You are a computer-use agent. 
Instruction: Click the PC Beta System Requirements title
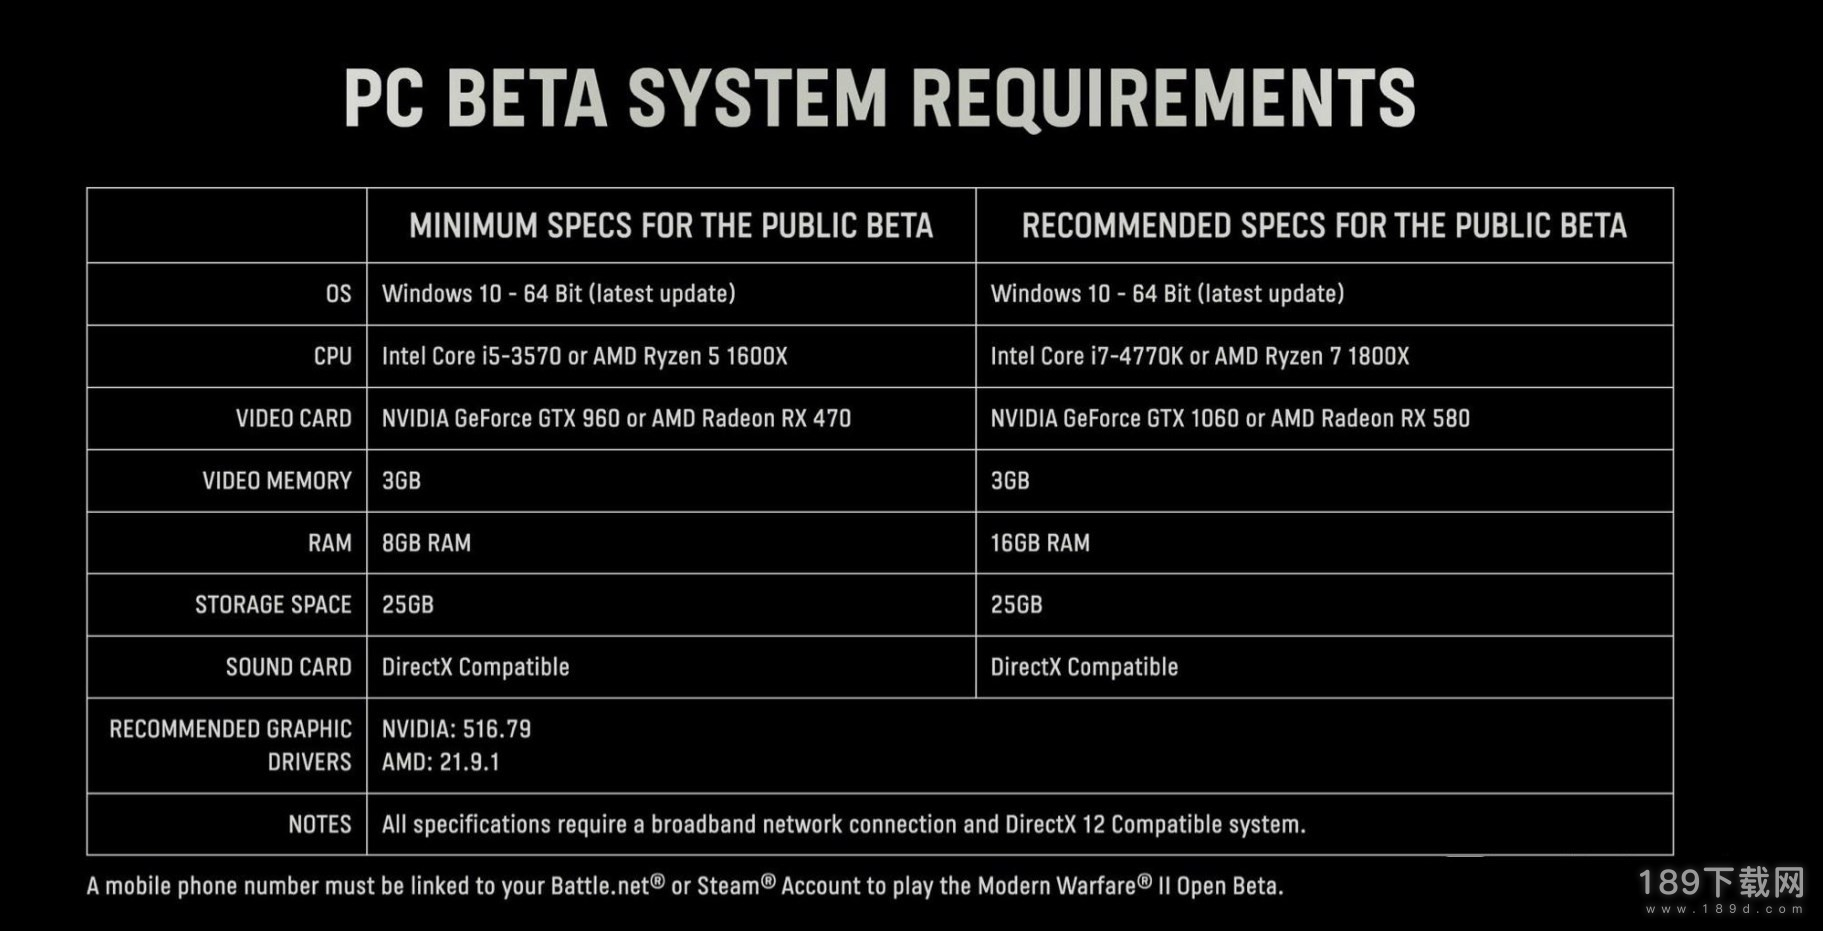(880, 98)
